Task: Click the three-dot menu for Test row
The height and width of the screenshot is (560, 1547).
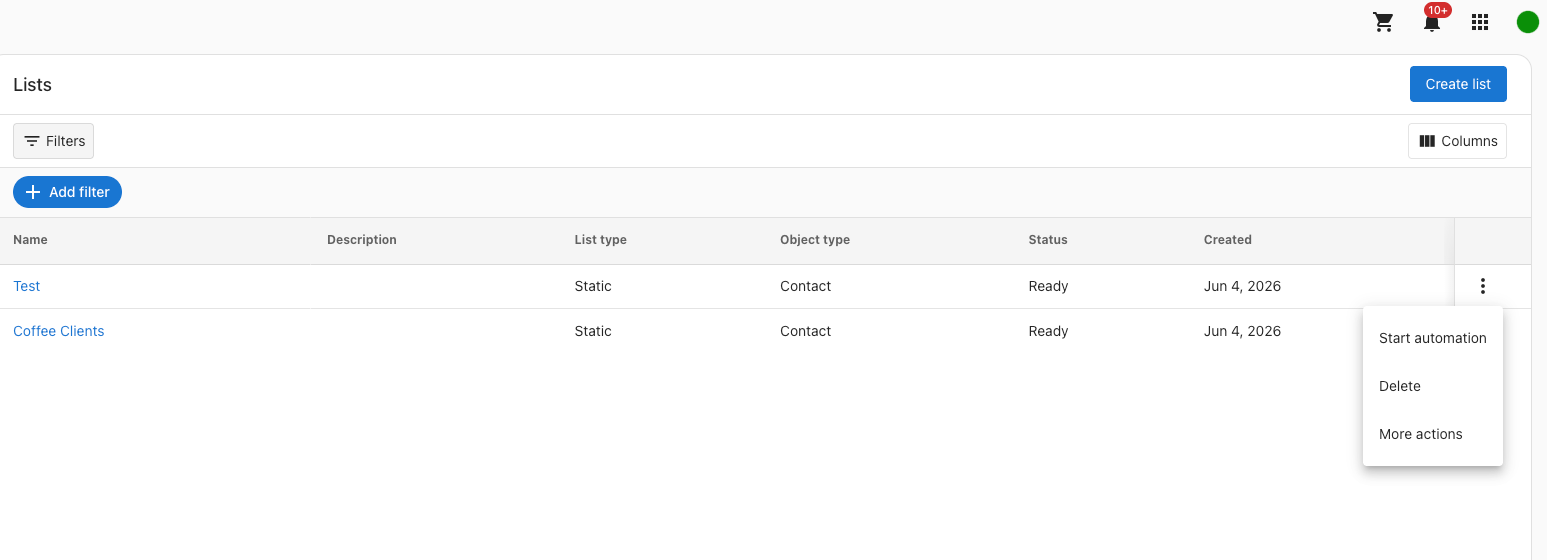Action: [x=1482, y=286]
